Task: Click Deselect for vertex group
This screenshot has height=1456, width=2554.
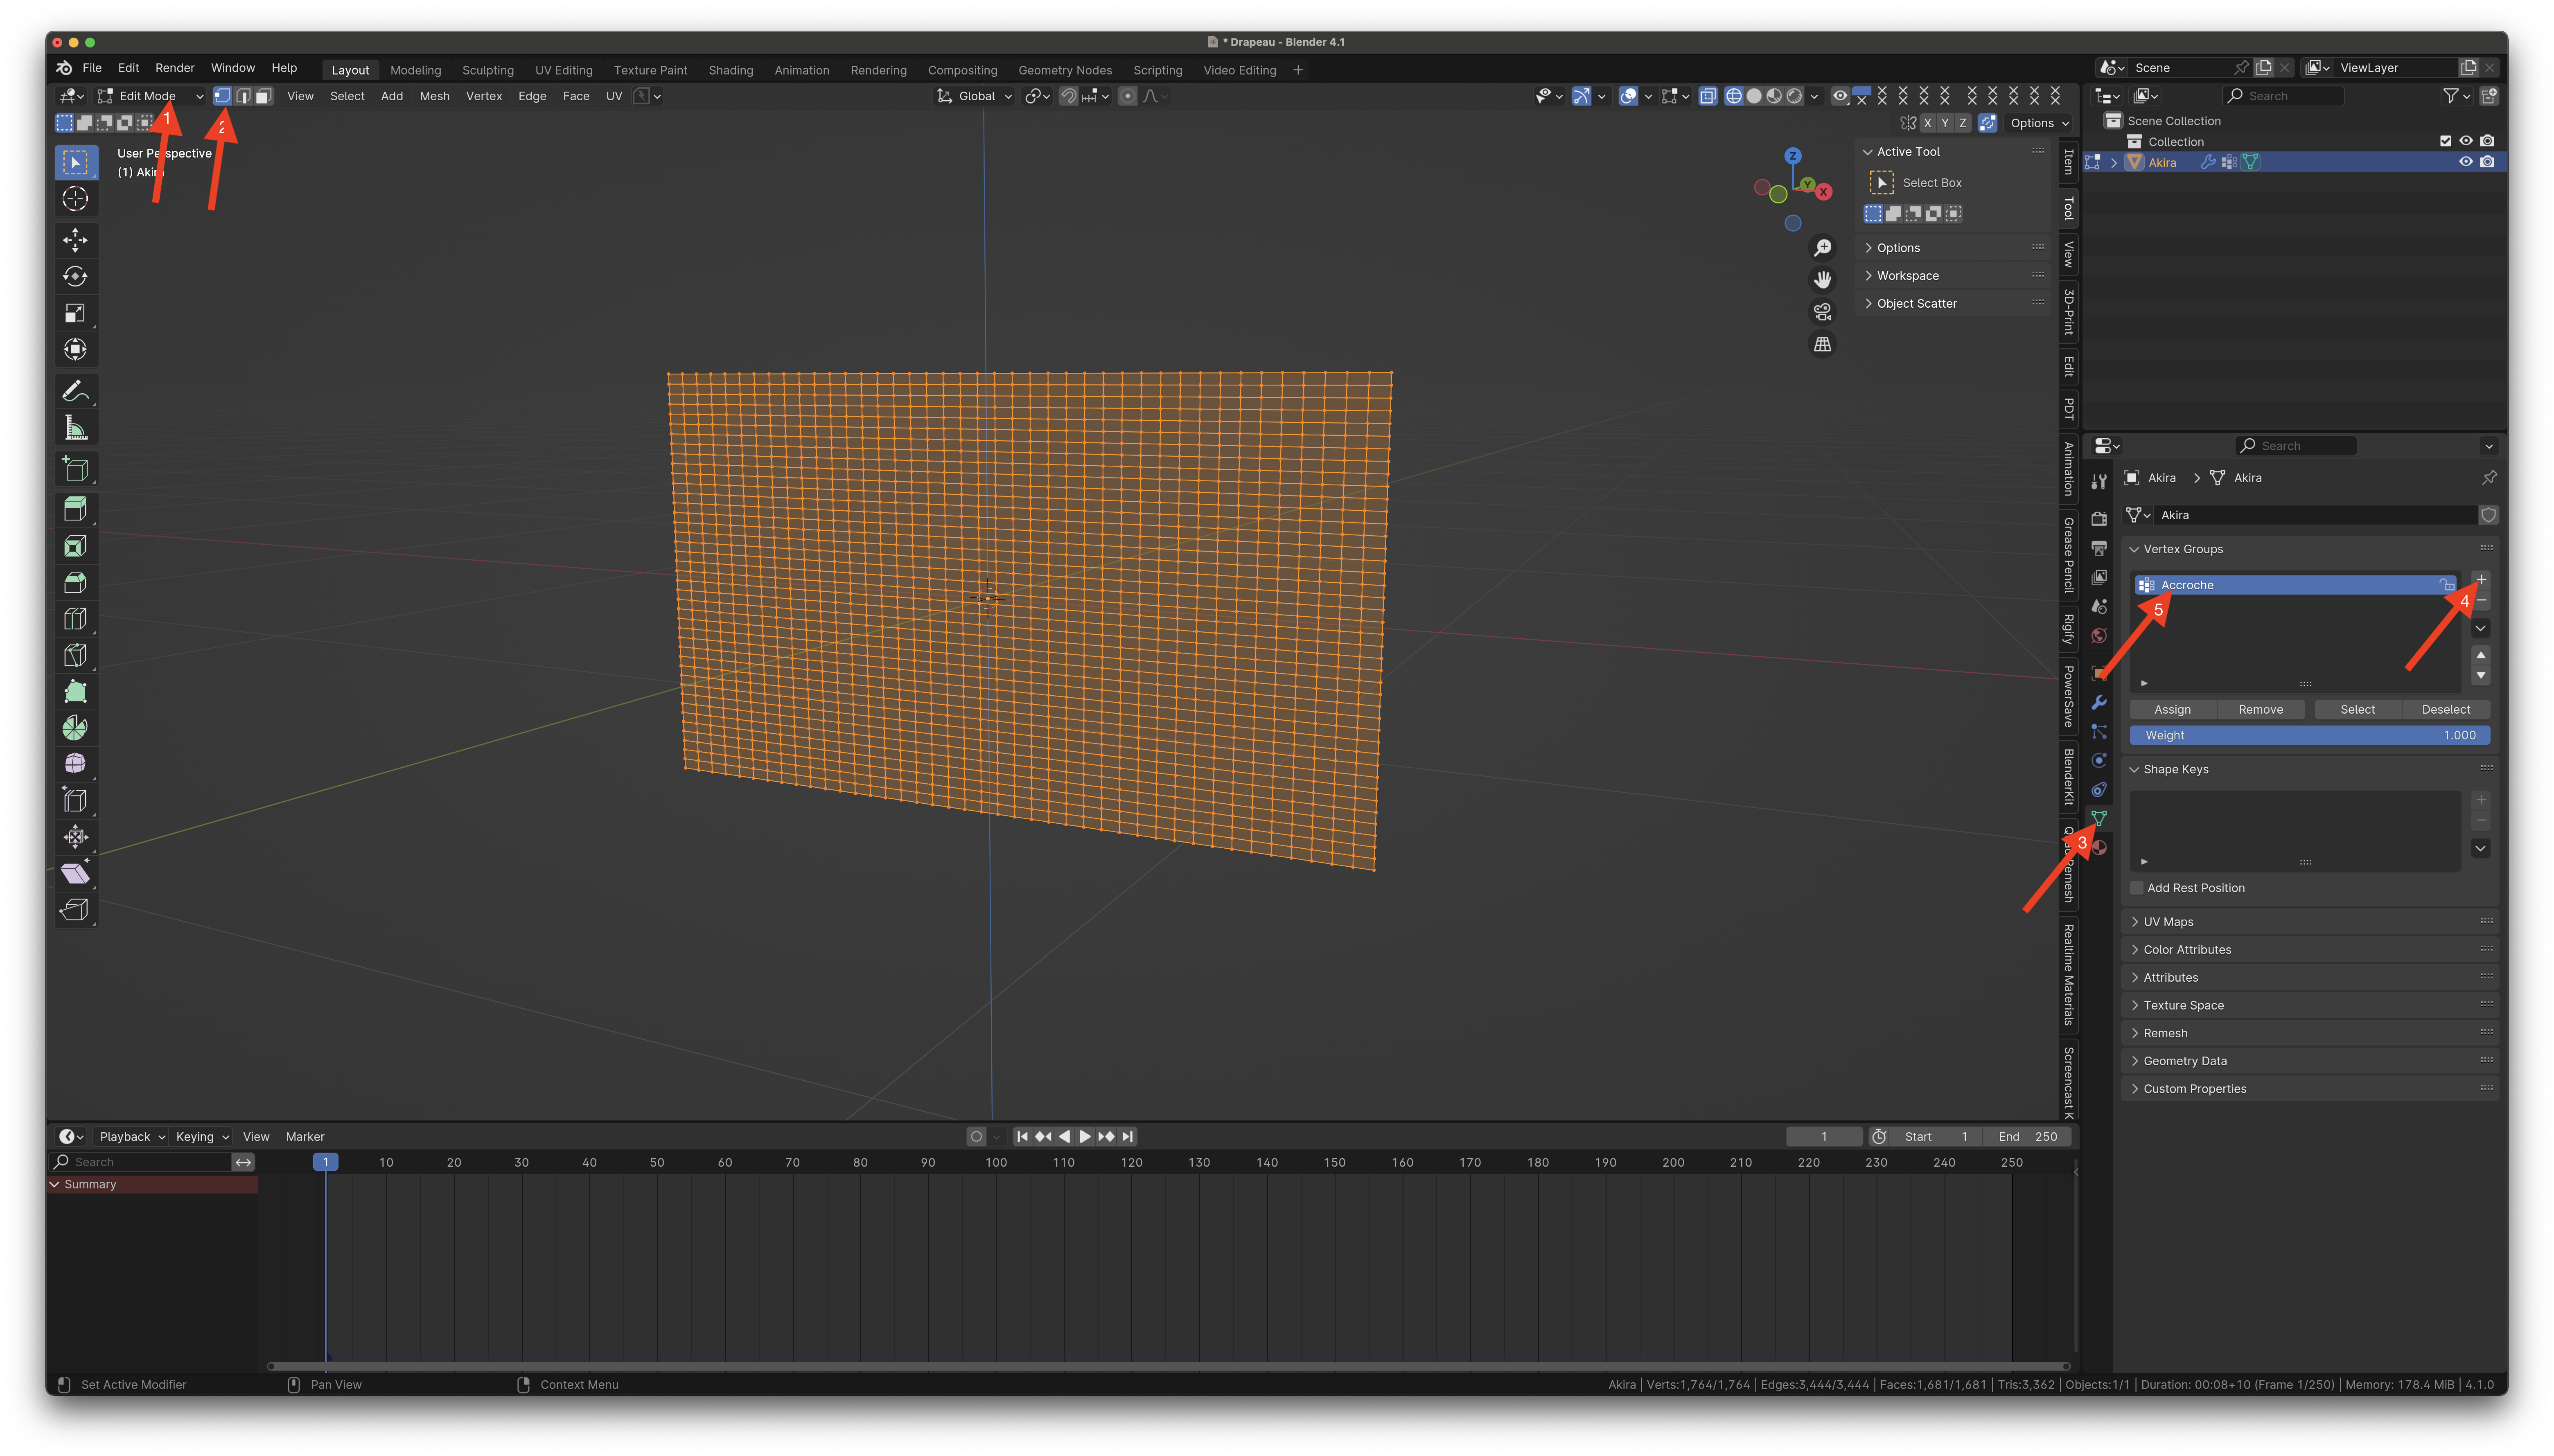Action: point(2445,710)
